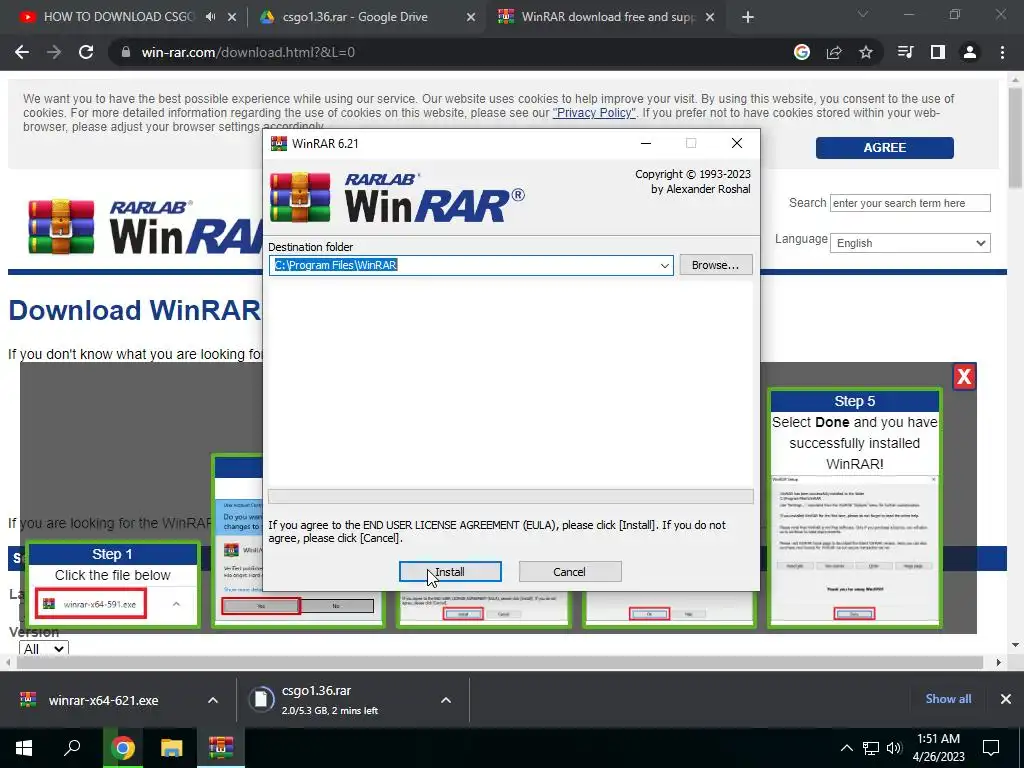Click the Step 5 installation thumbnail
The width and height of the screenshot is (1024, 768).
(x=854, y=508)
